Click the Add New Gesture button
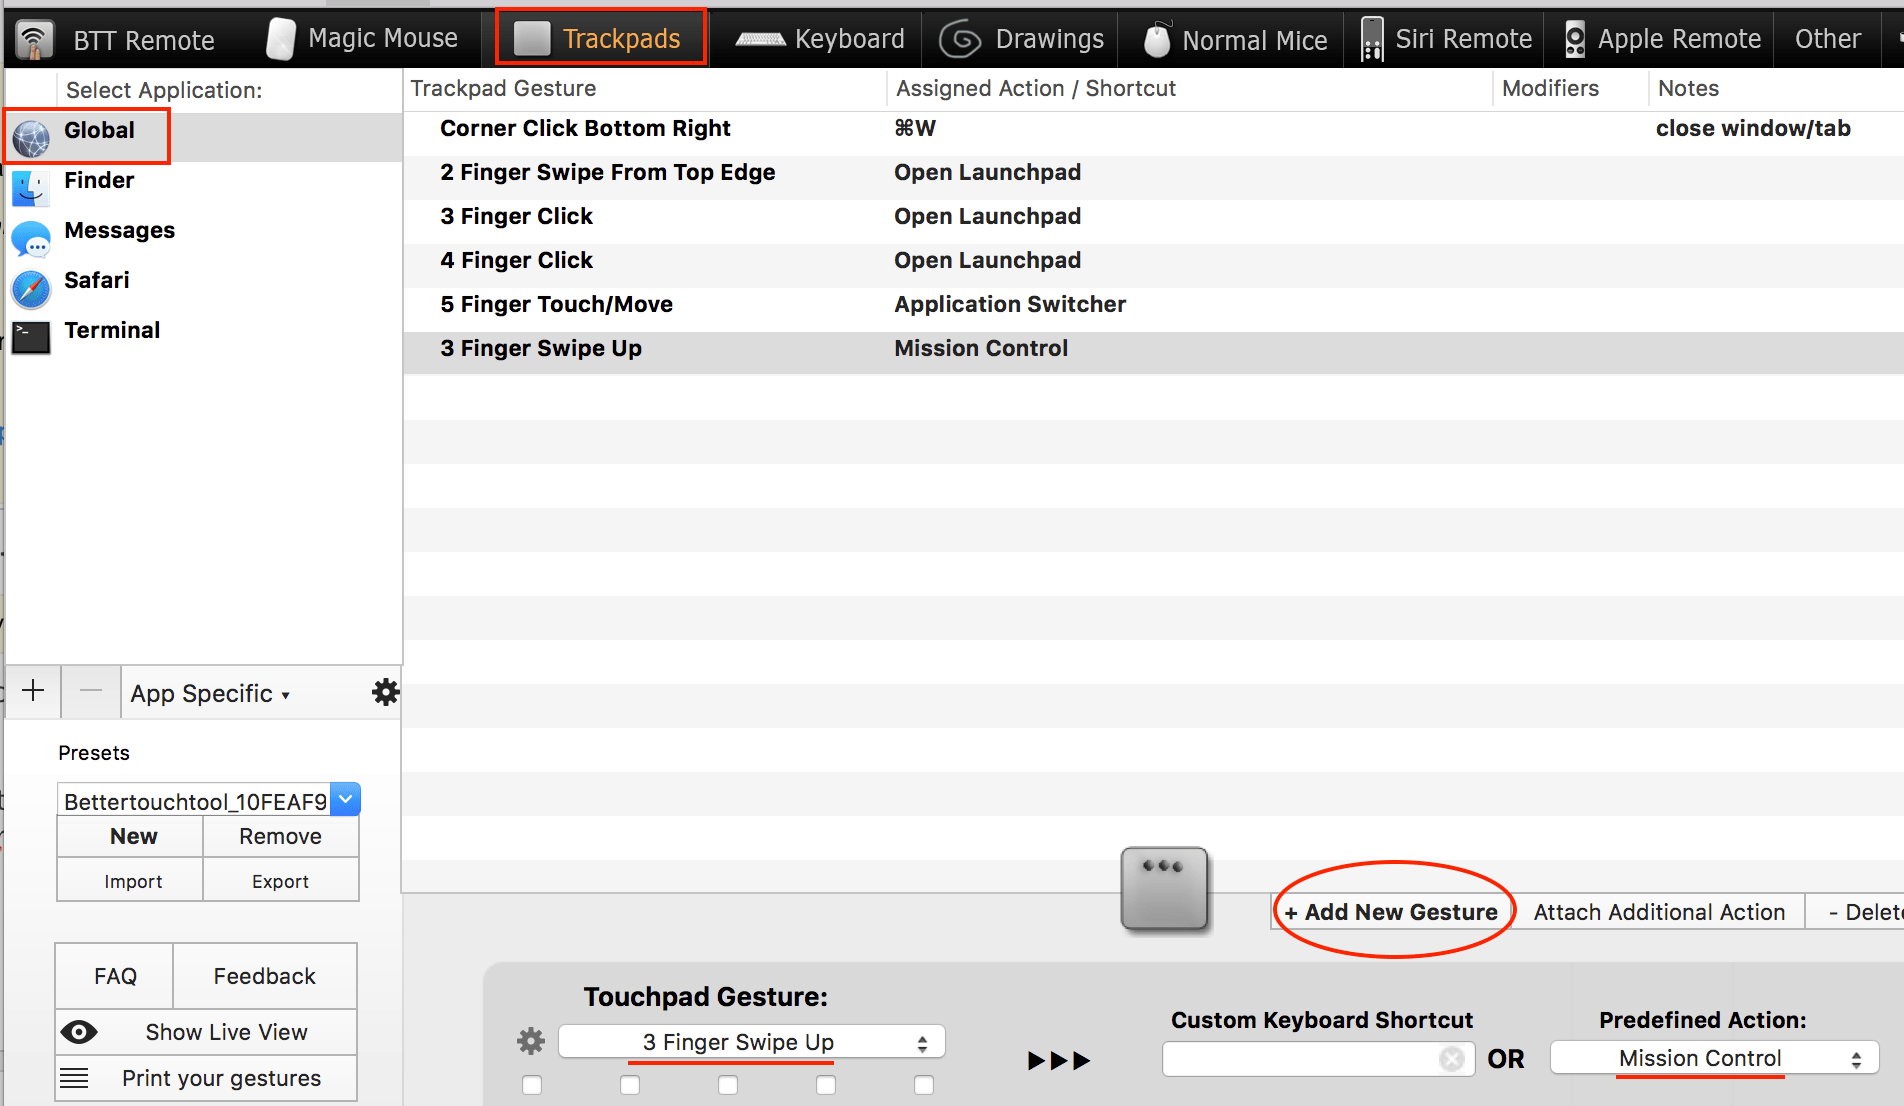This screenshot has height=1106, width=1904. click(x=1391, y=911)
